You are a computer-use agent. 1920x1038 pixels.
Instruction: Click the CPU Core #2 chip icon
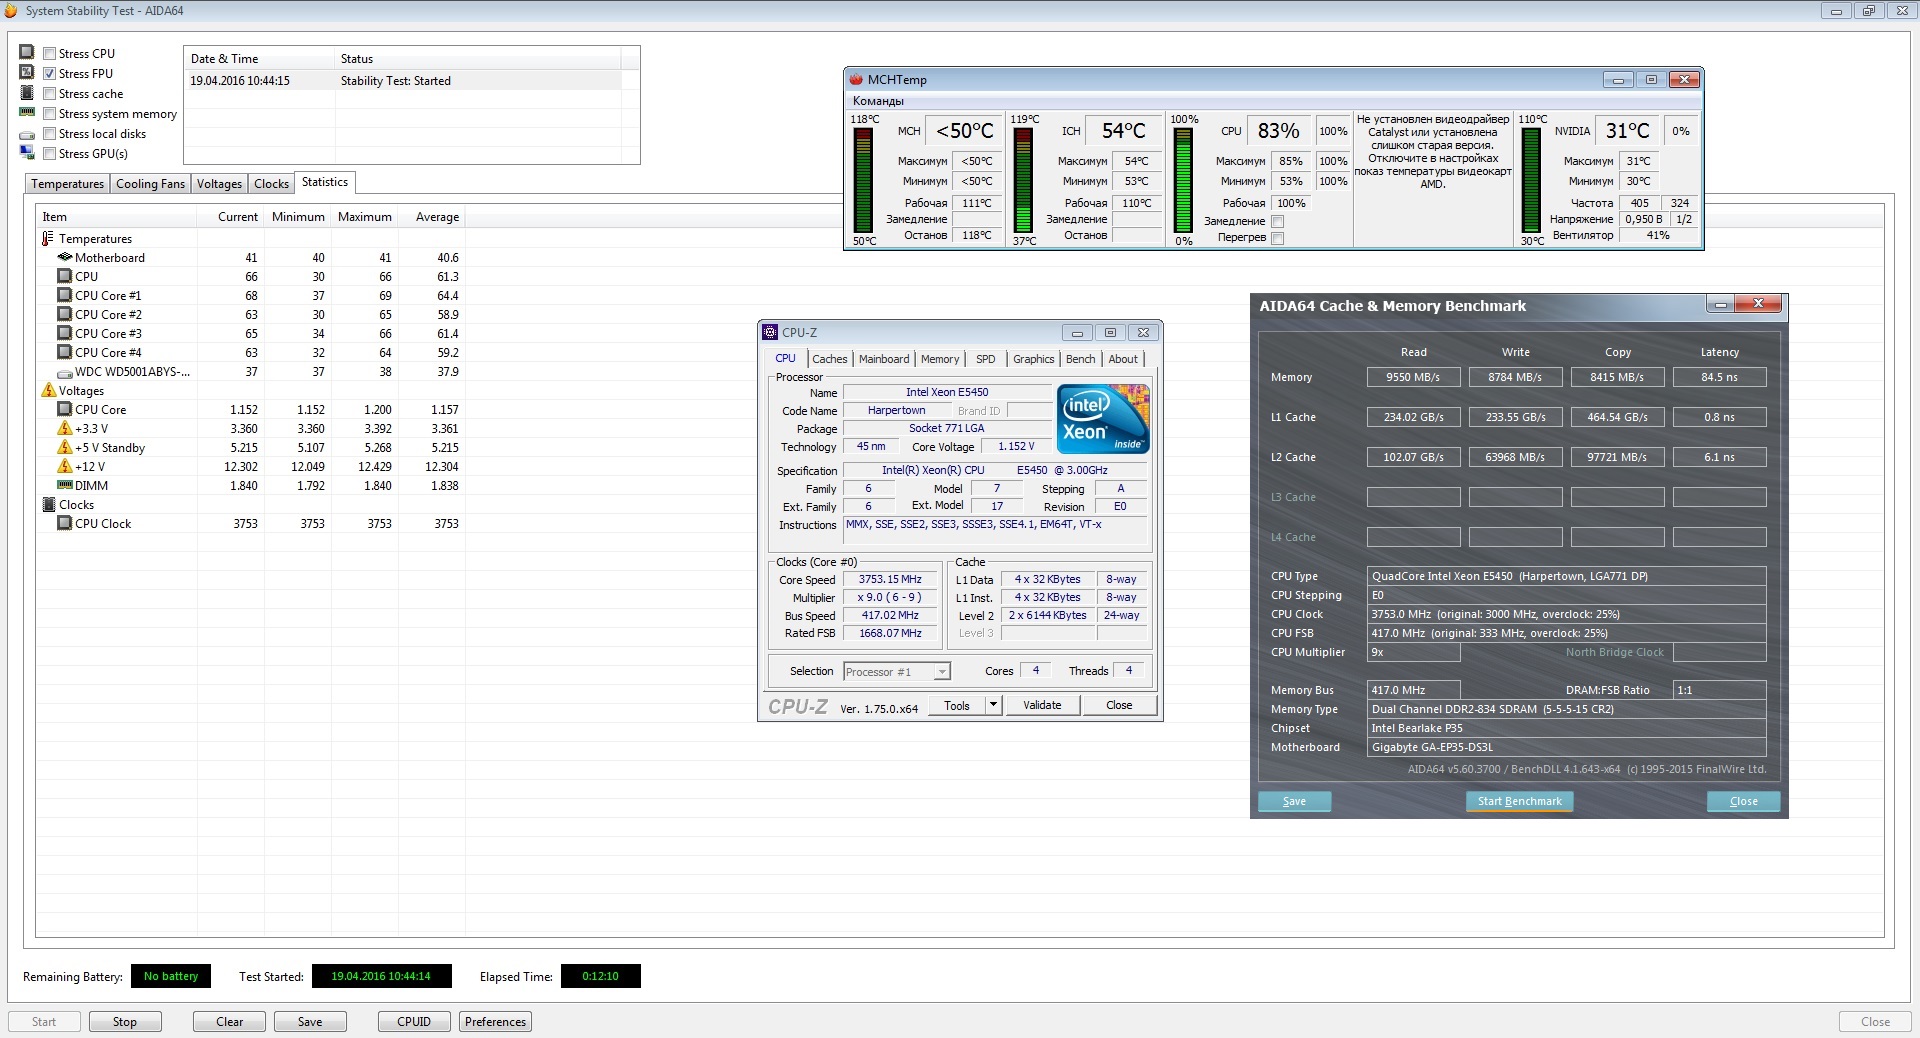[x=65, y=314]
